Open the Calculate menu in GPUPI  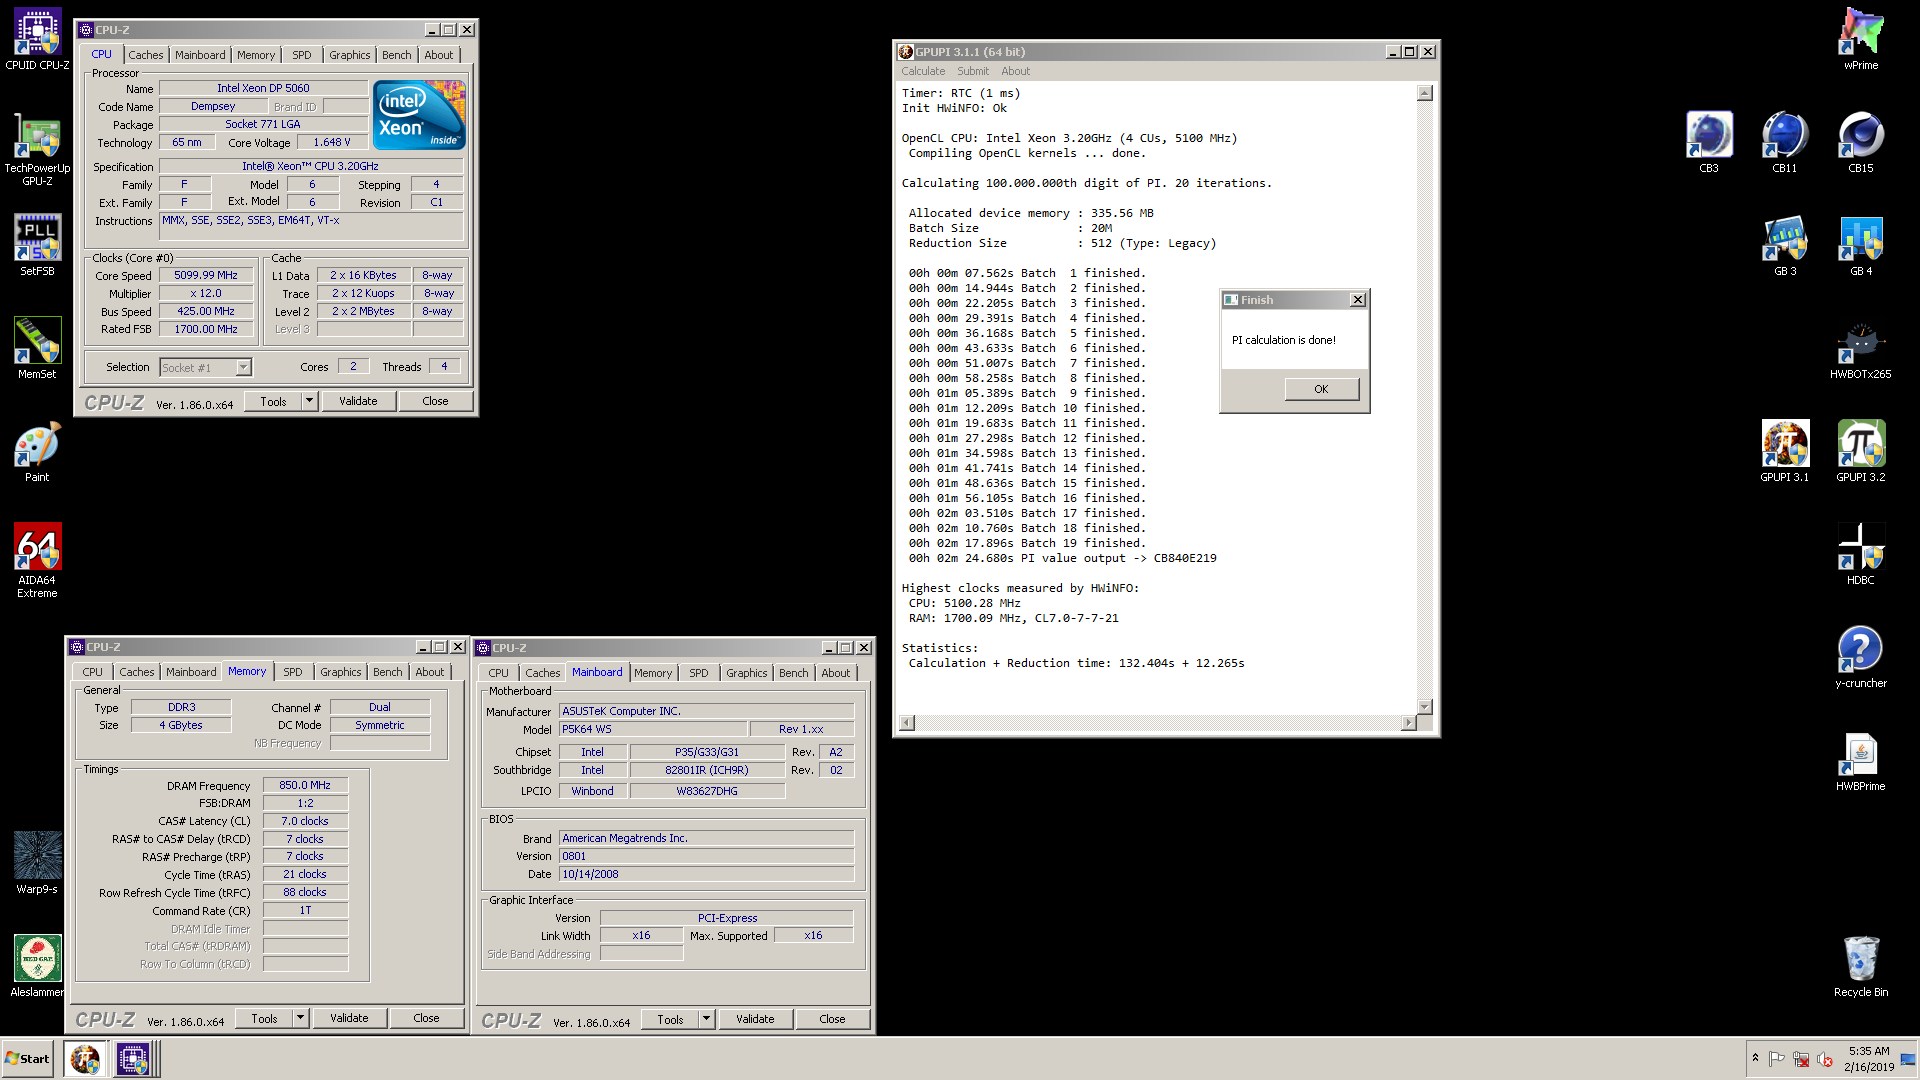tap(922, 71)
